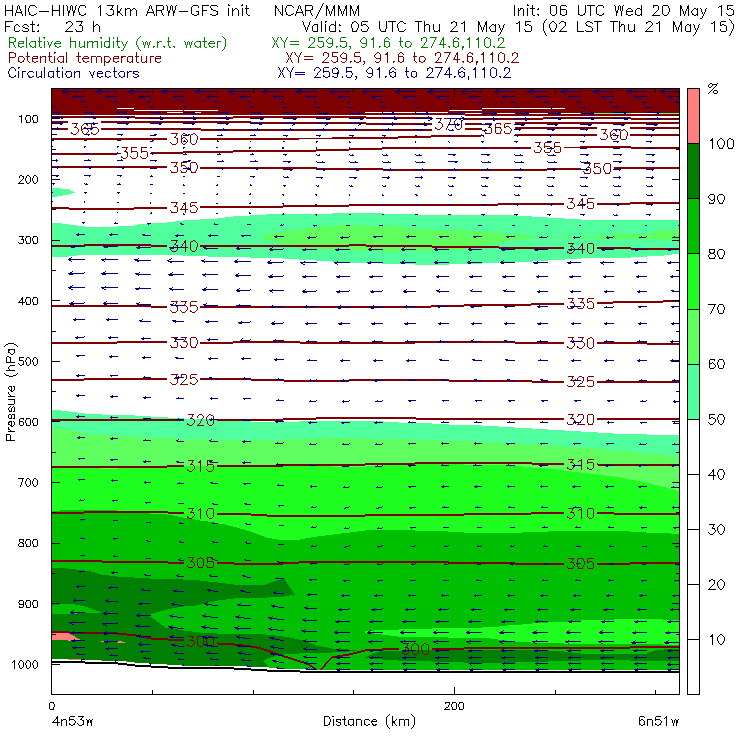Click the 'Fcst: 23 h' forecast text

(52, 26)
